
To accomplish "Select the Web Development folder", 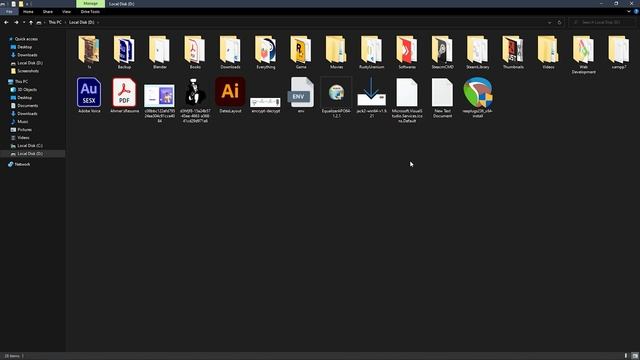I will tap(584, 55).
